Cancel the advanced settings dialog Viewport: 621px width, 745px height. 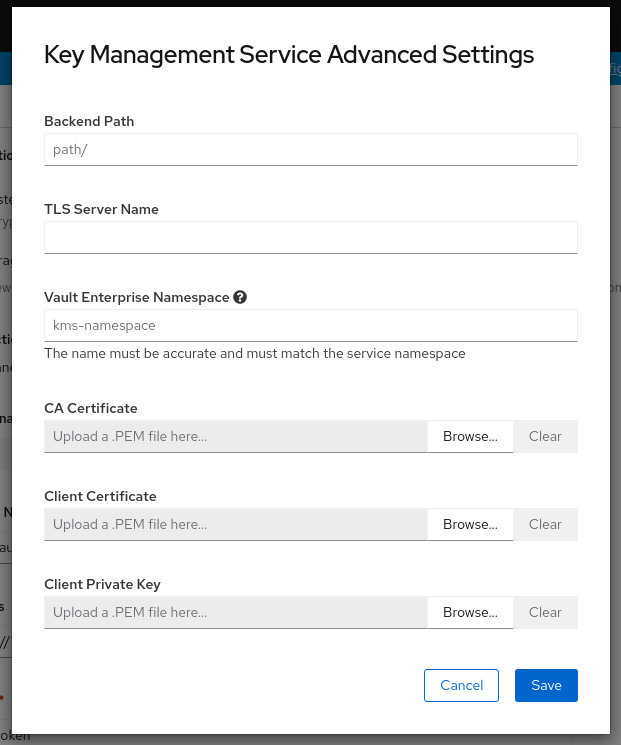click(462, 685)
